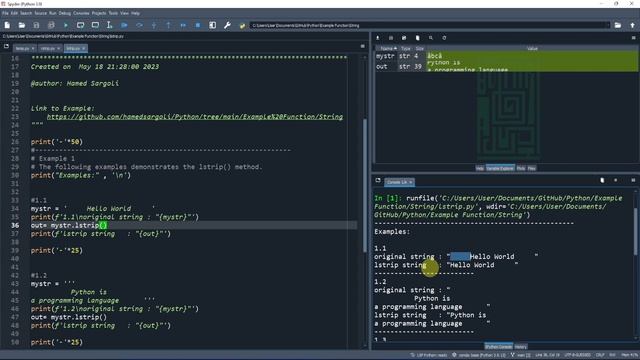Open the View menu
640x360 pixels.
click(124, 13)
